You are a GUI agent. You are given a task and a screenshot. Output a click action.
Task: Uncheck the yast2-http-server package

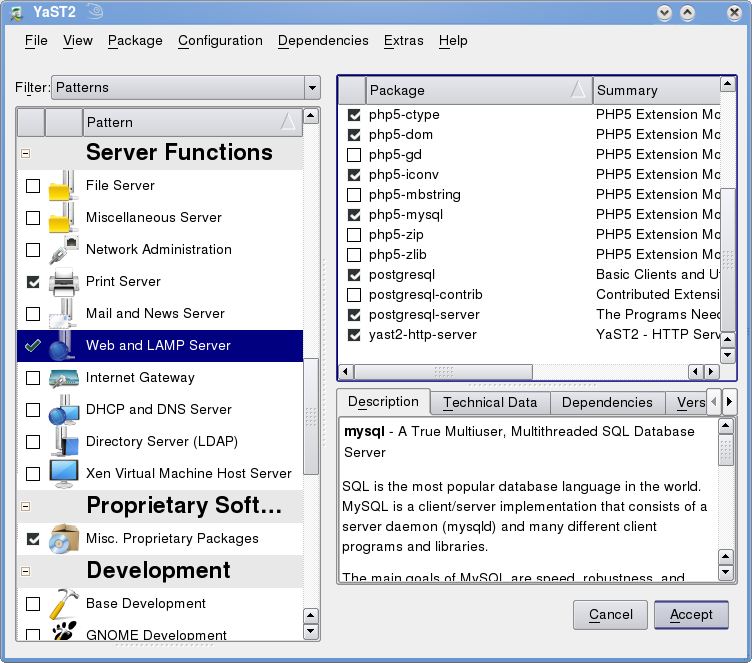click(354, 335)
